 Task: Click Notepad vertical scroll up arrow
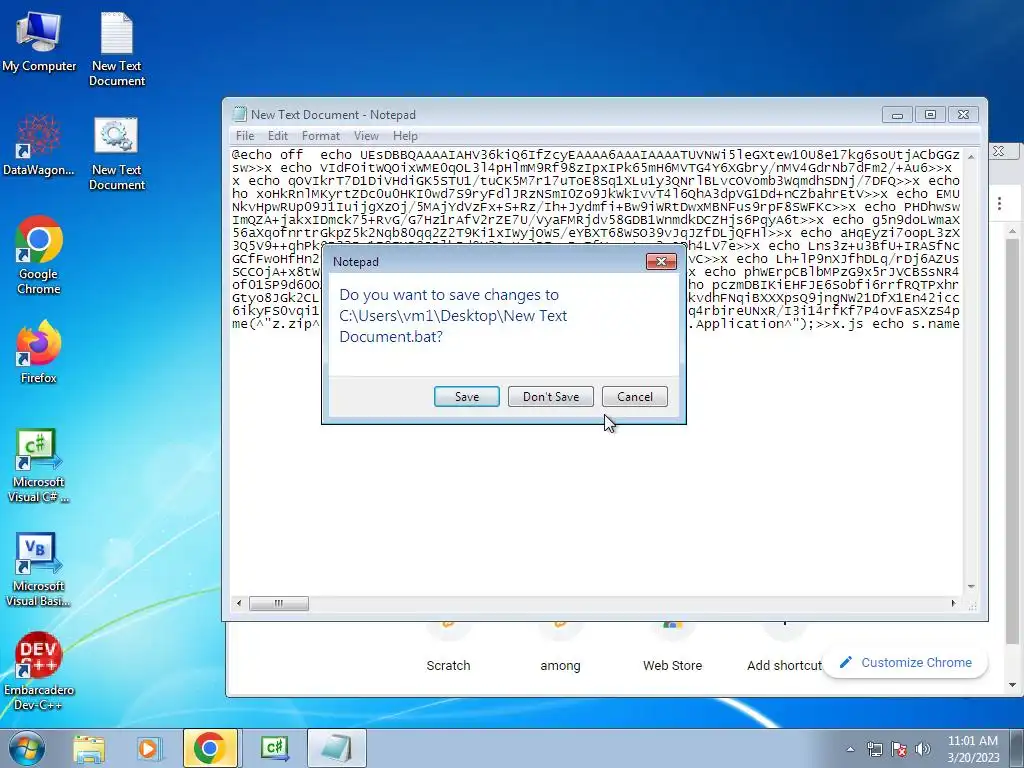971,157
